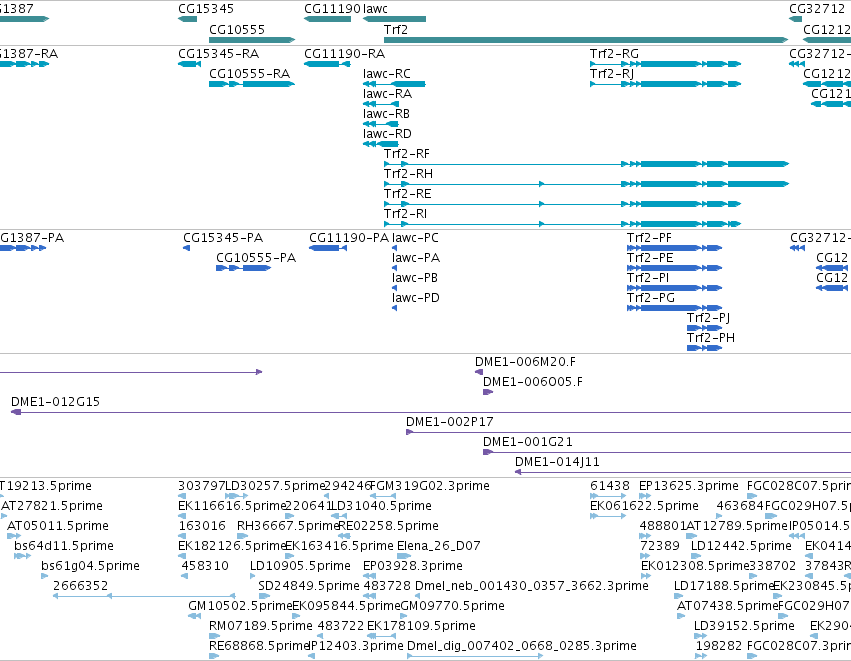Open the Trf2-RI transcript label
The width and height of the screenshot is (851, 661).
pos(405,214)
